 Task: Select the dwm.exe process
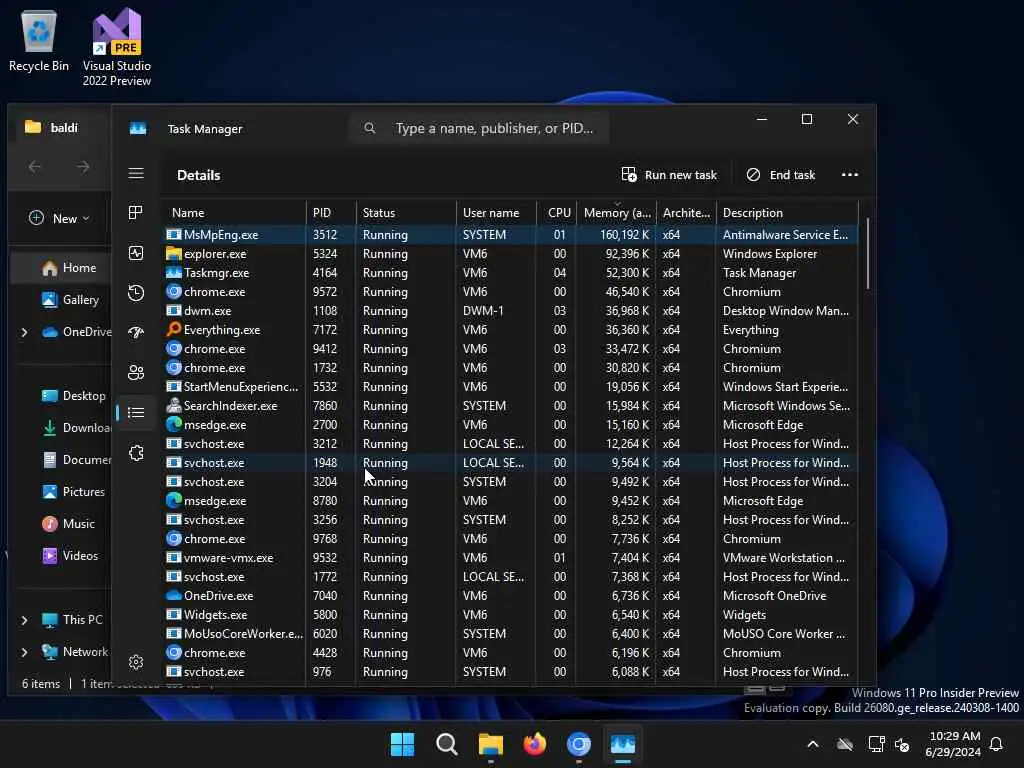point(510,311)
